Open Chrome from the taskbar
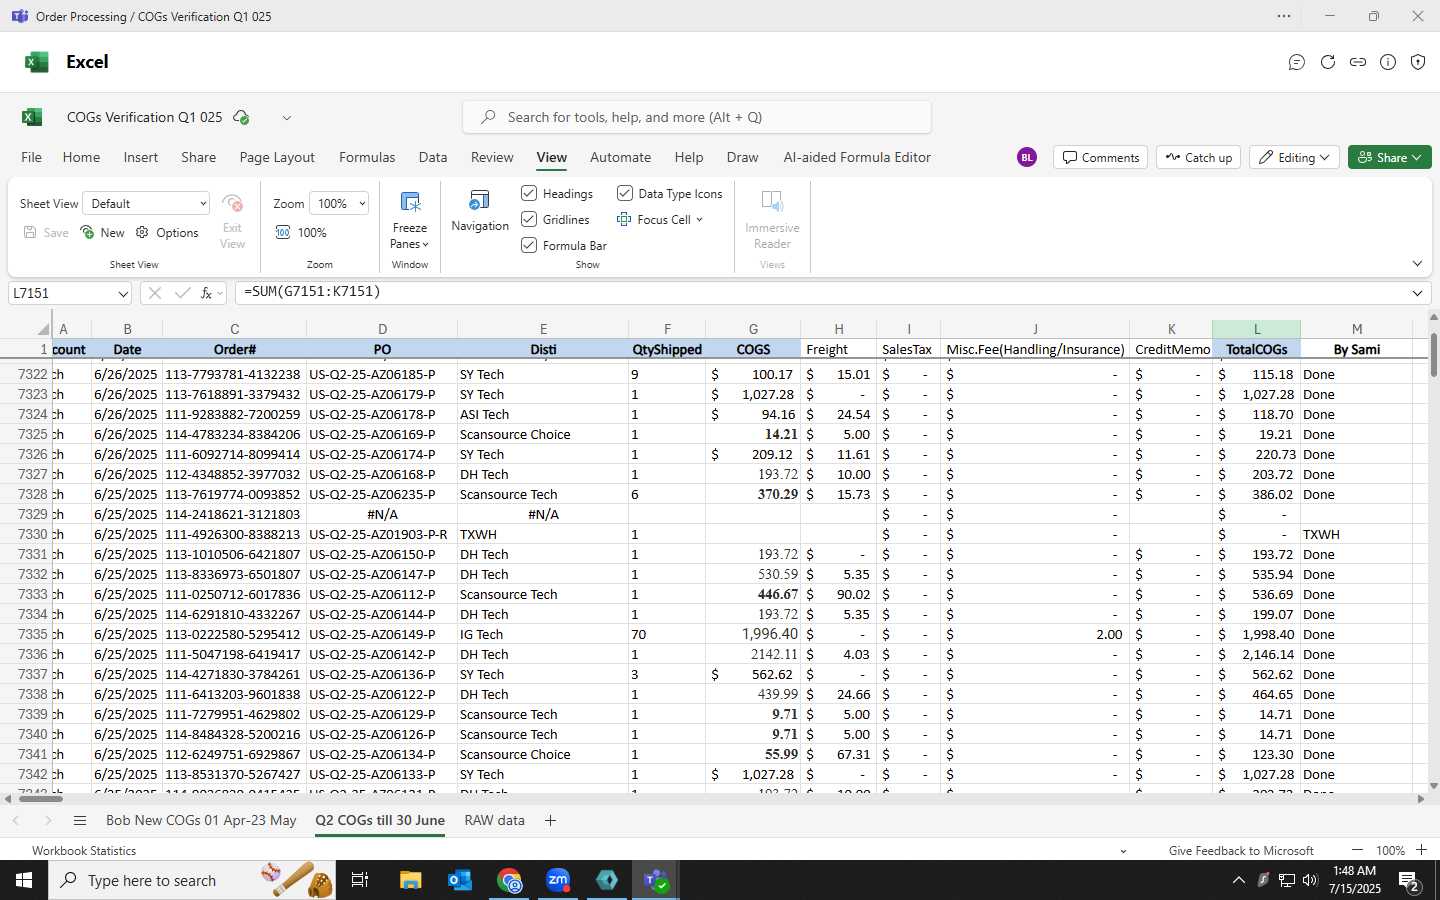The height and width of the screenshot is (900, 1440). coord(510,880)
